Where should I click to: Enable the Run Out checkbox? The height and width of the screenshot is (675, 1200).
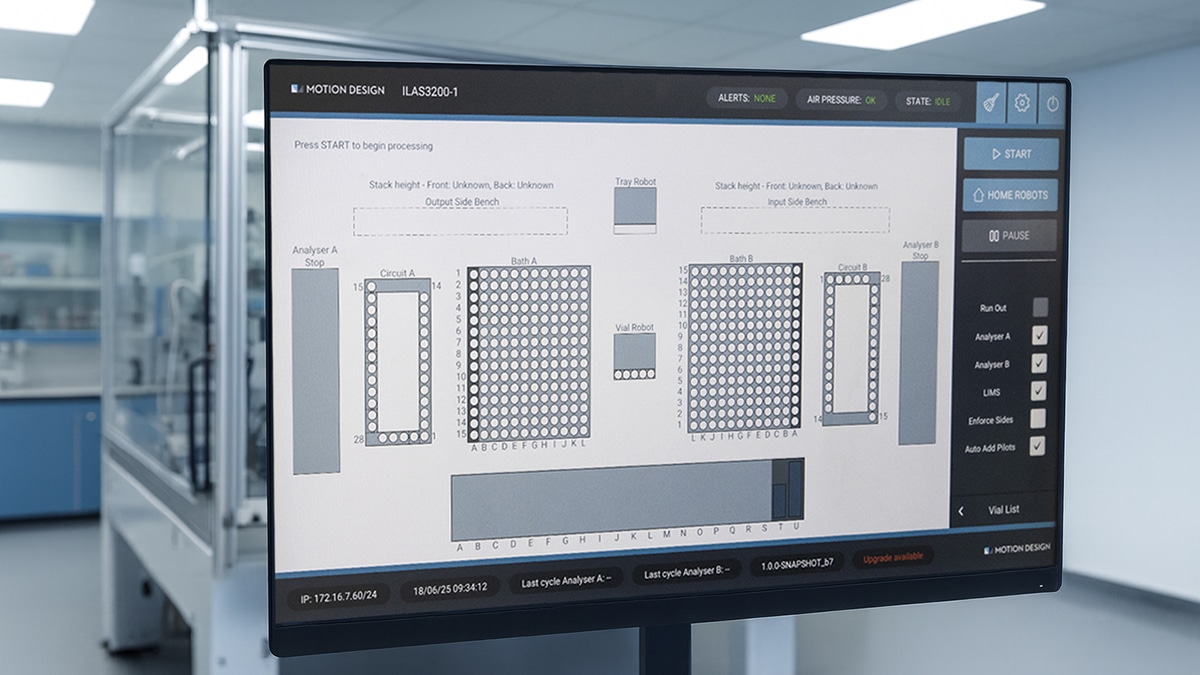pyautogui.click(x=1040, y=308)
